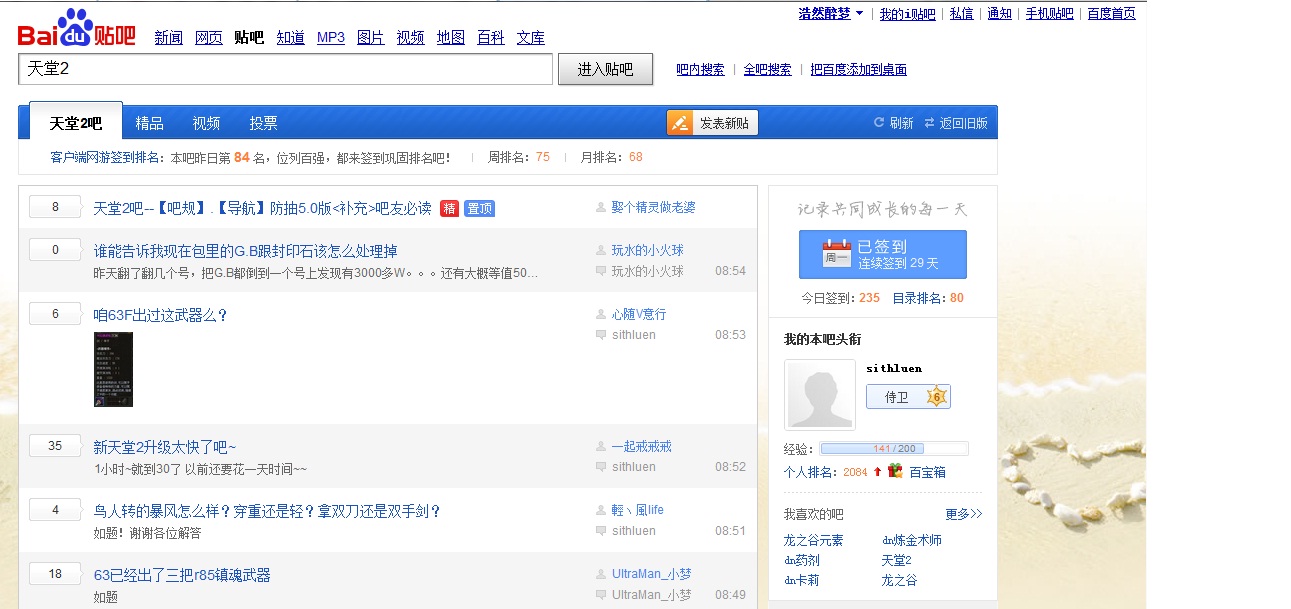Click the calendar icon on the 已签到 button
This screenshot has width=1291, height=609.
(x=836, y=254)
